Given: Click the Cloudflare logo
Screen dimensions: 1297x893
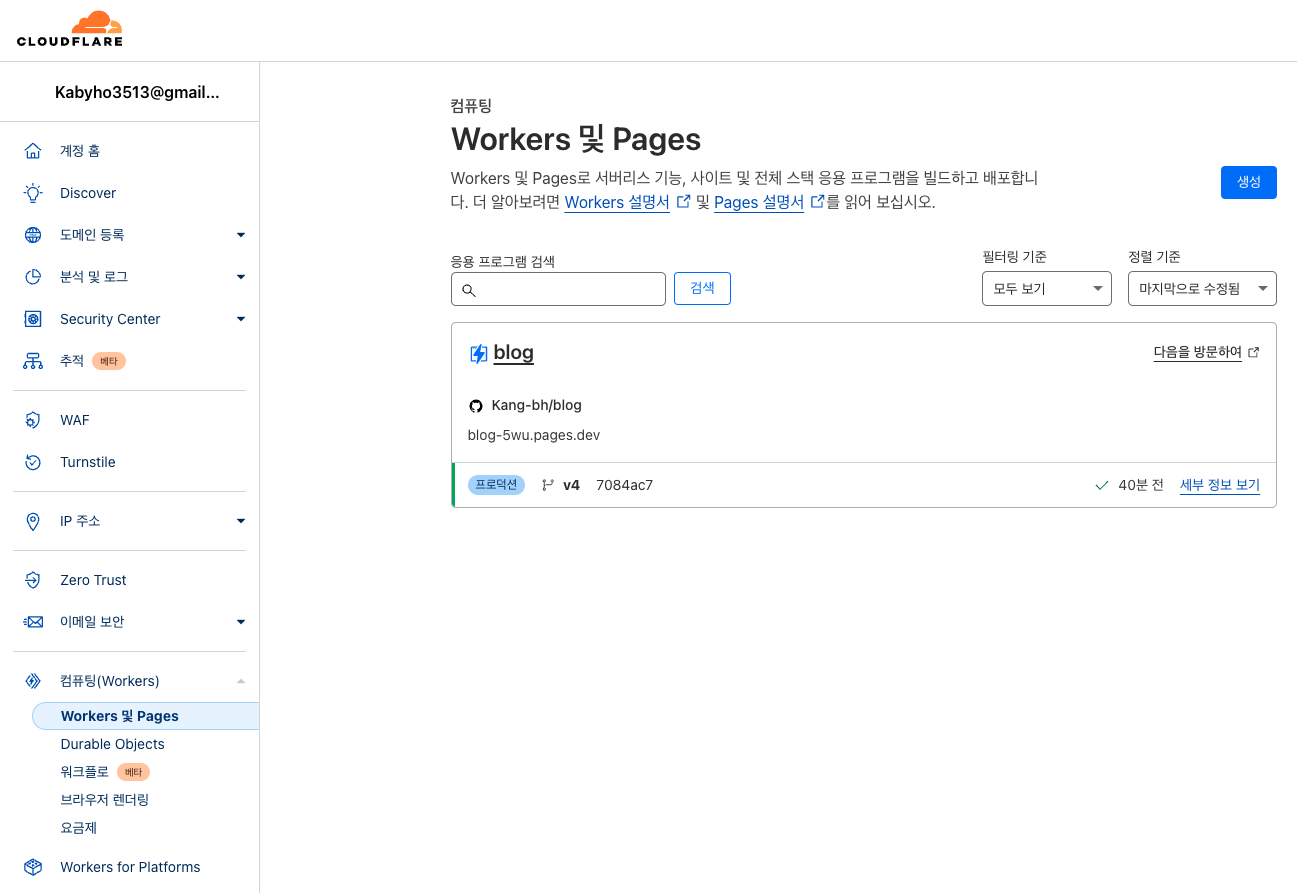Looking at the screenshot, I should click(x=70, y=29).
